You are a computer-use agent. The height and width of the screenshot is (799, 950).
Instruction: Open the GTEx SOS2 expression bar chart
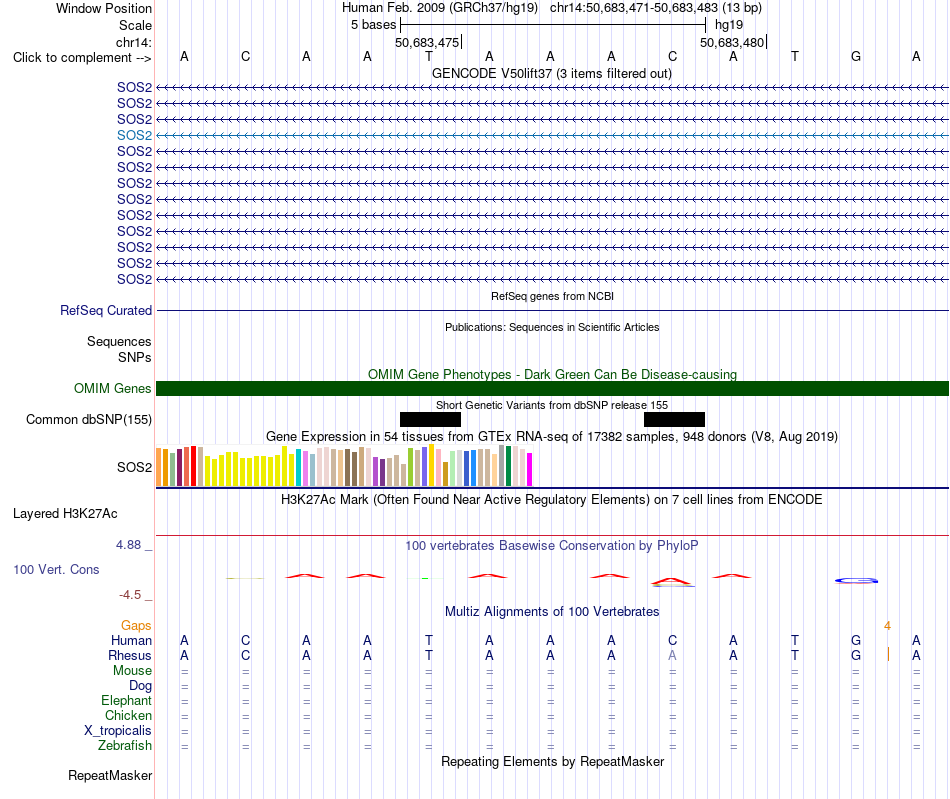pyautogui.click(x=344, y=465)
